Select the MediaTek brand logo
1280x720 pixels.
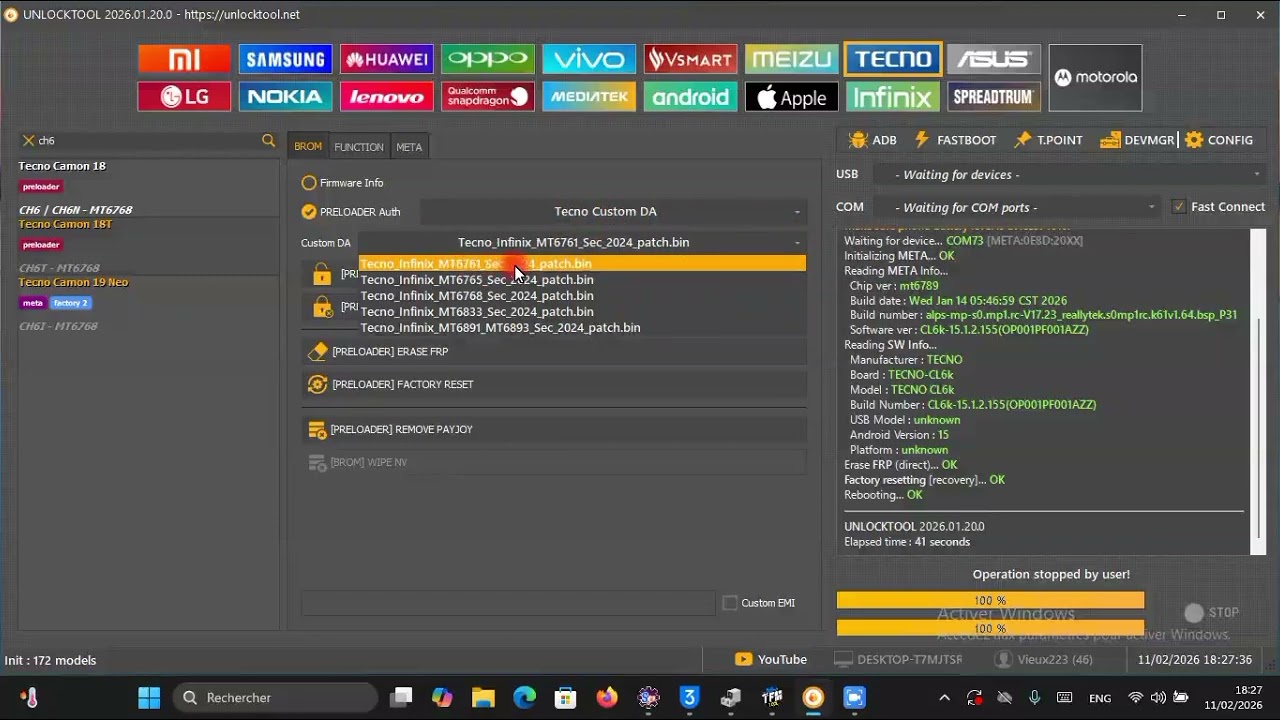coord(589,97)
